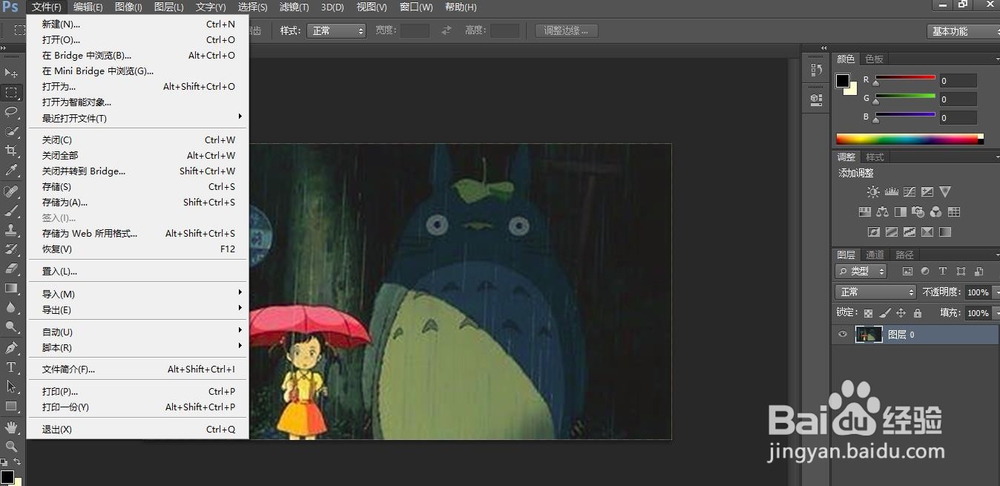The width and height of the screenshot is (1000, 486).
Task: Click the 调整边缘 button
Action: [567, 31]
